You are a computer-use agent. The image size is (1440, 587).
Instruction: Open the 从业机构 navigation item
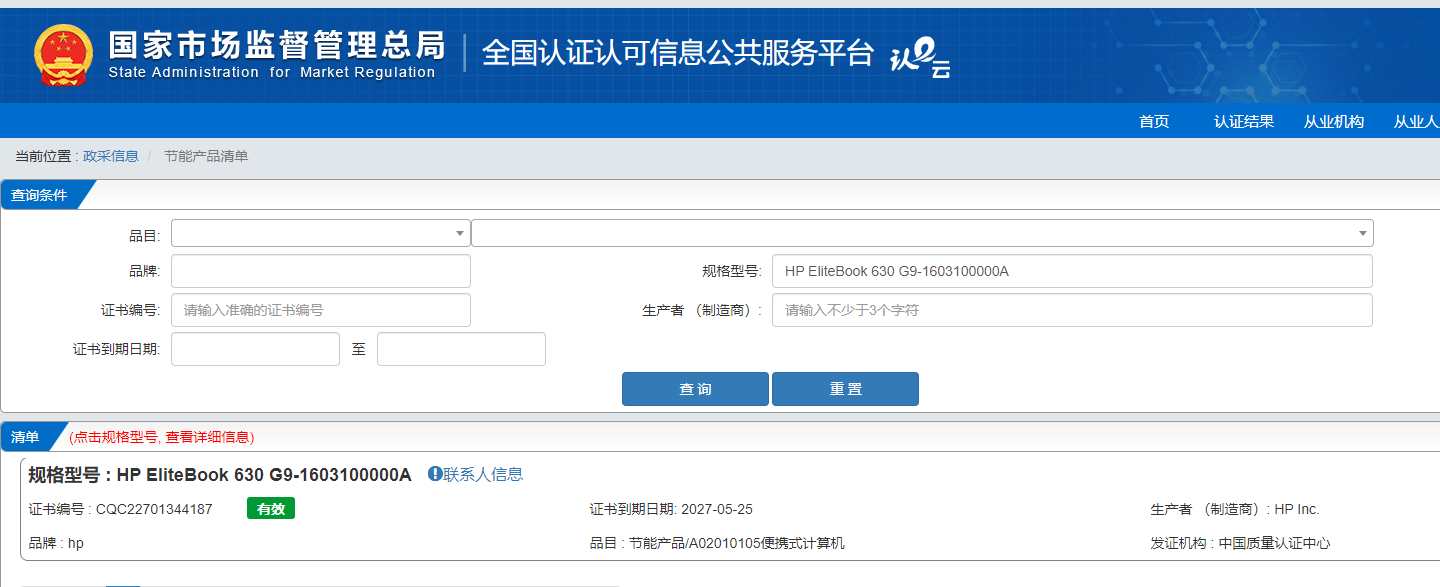pos(1333,121)
